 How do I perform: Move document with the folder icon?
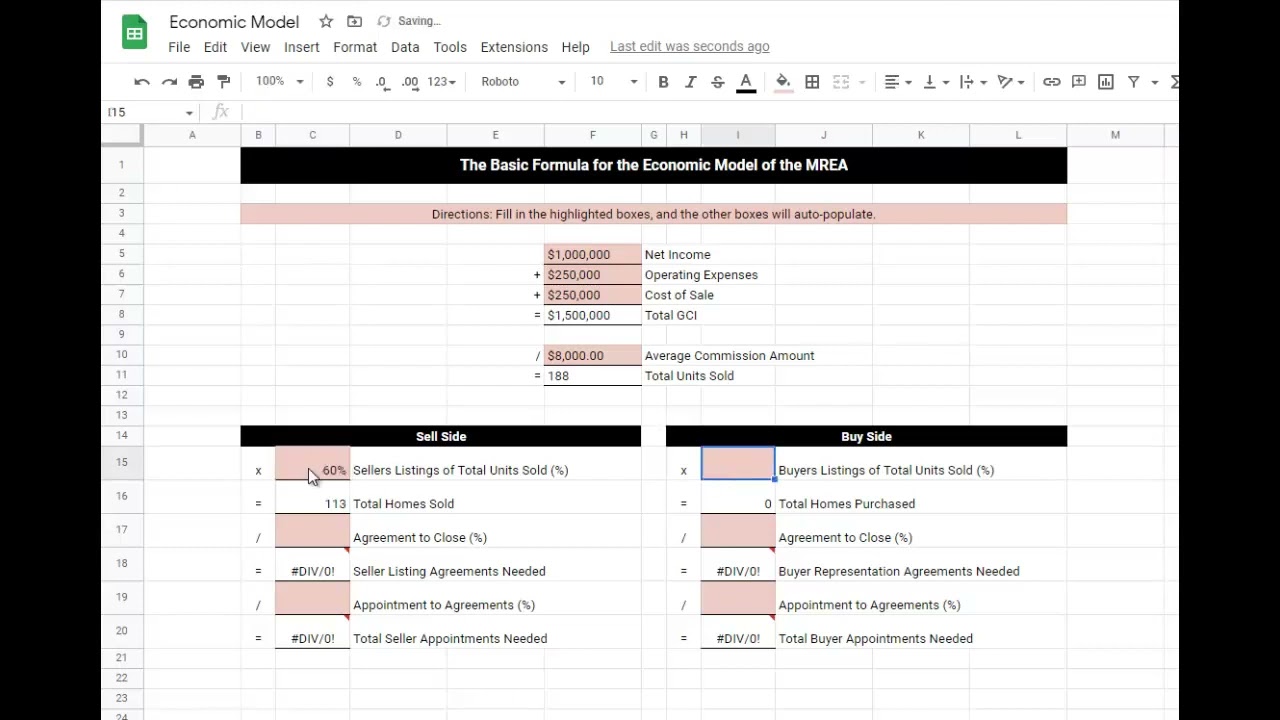tap(354, 21)
